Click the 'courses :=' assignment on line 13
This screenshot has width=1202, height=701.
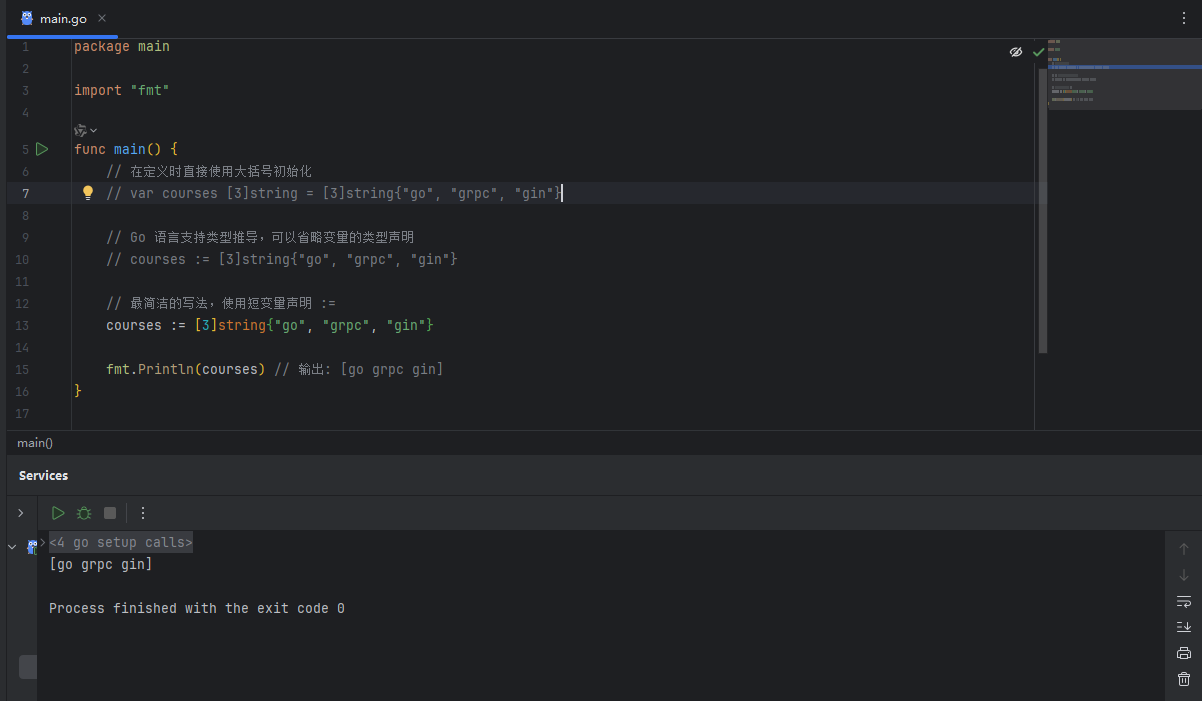(x=270, y=325)
